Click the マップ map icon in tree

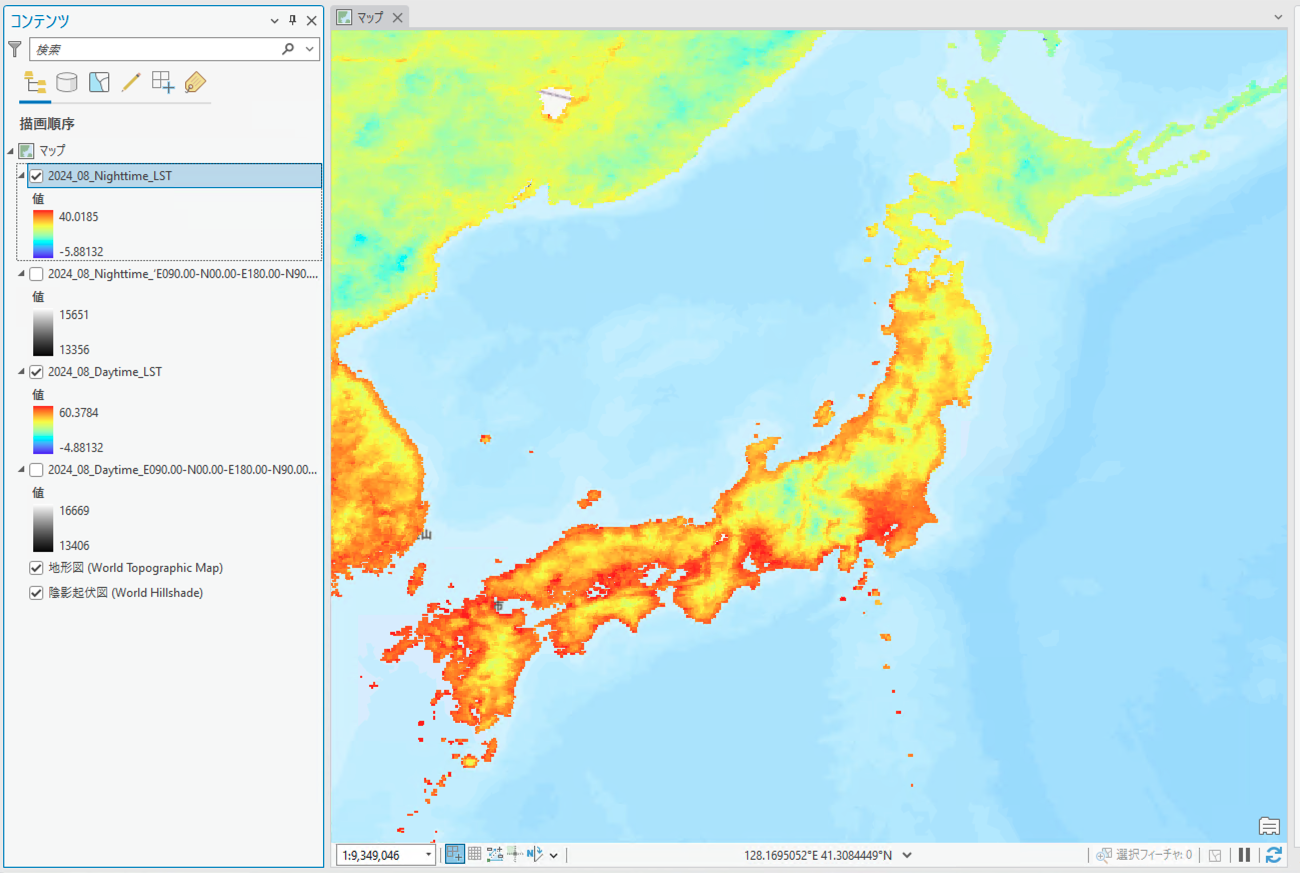(x=27, y=151)
